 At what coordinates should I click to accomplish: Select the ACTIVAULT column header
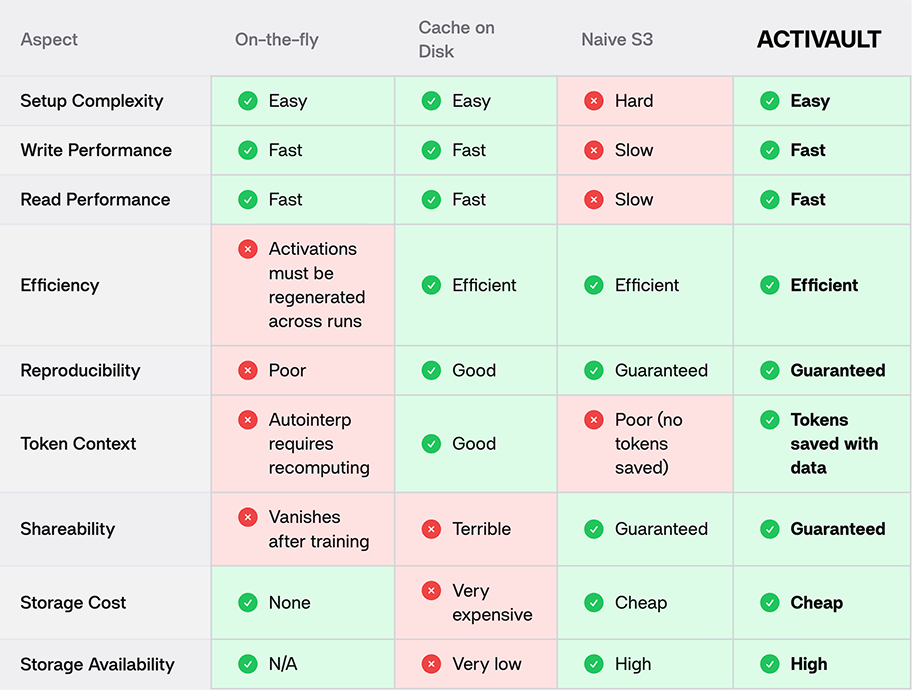point(819,40)
